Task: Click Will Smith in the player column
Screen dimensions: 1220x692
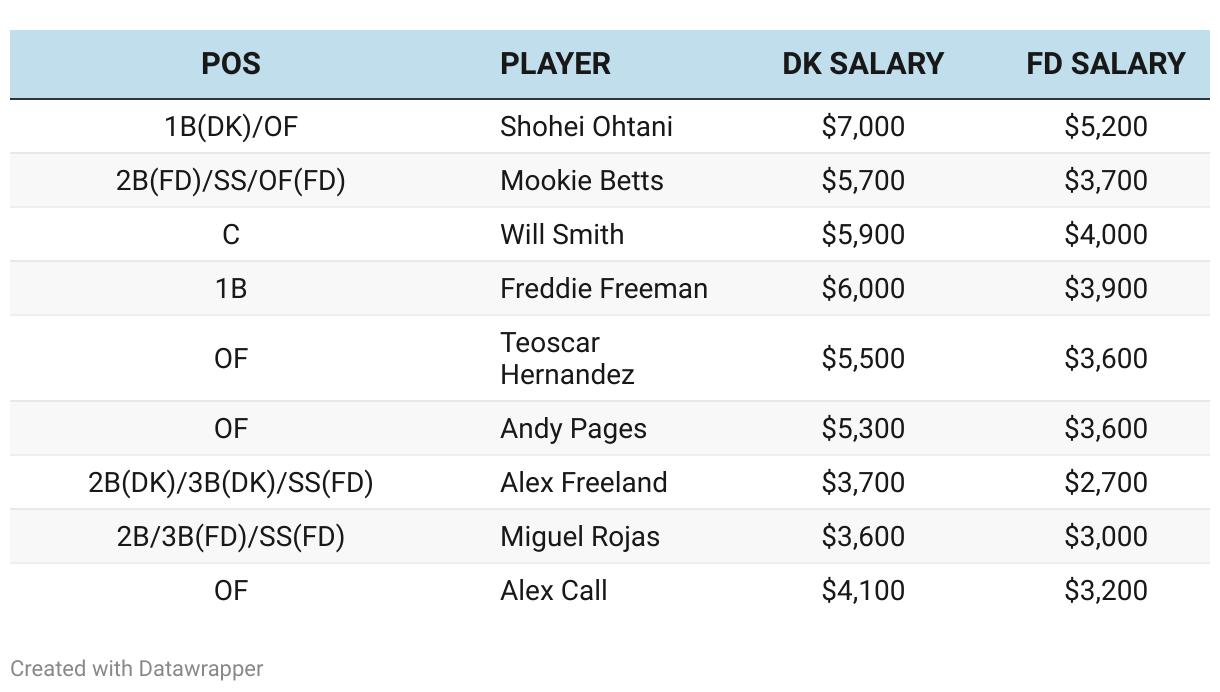Action: coord(562,235)
